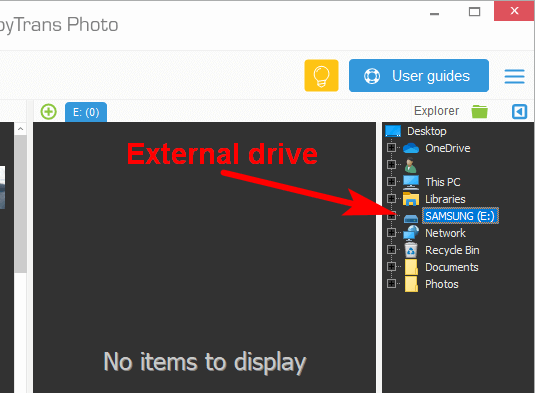Select Photos folder in the tree
The width and height of the screenshot is (535, 393).
[442, 284]
